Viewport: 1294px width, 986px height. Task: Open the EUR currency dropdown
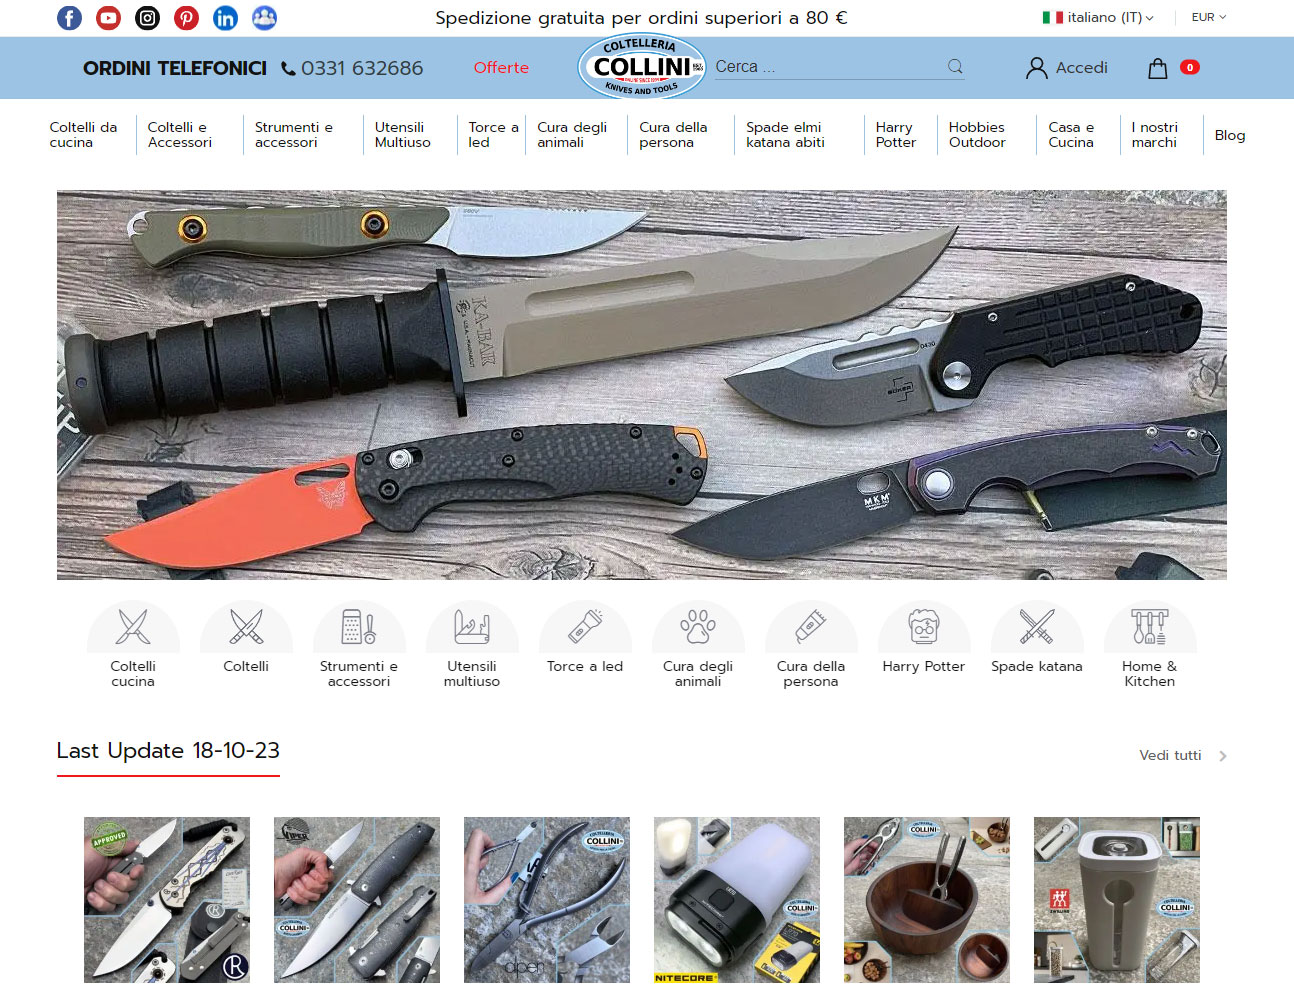tap(1208, 17)
